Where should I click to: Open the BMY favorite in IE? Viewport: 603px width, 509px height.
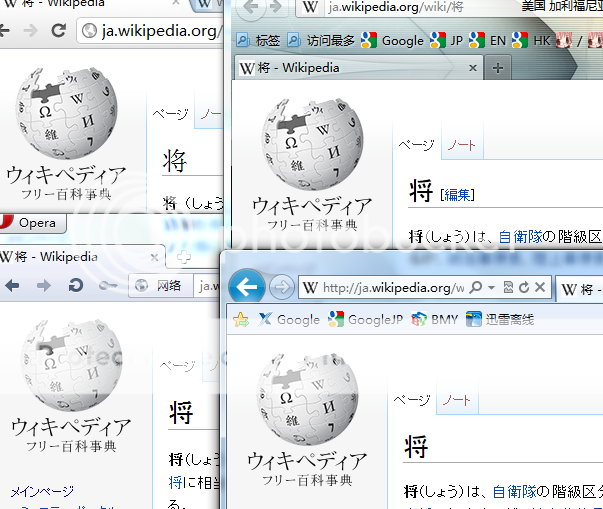pyautogui.click(x=435, y=319)
